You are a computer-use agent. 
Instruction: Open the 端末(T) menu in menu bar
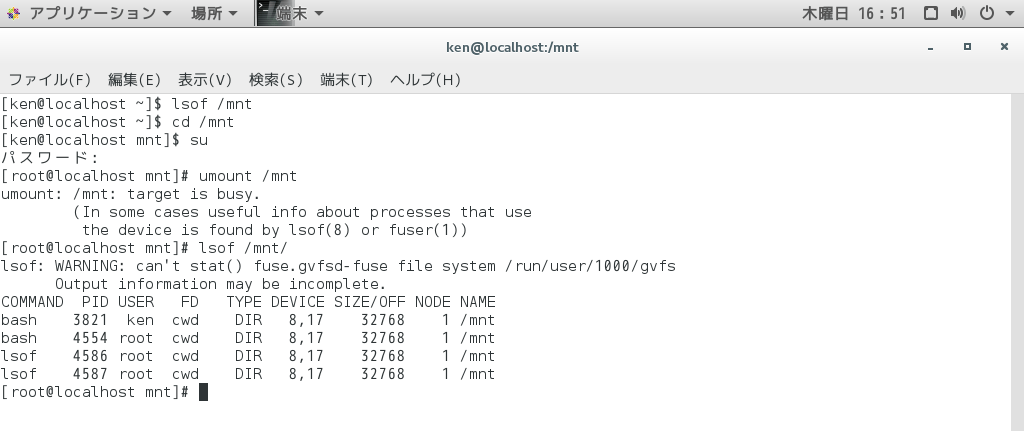(x=346, y=80)
